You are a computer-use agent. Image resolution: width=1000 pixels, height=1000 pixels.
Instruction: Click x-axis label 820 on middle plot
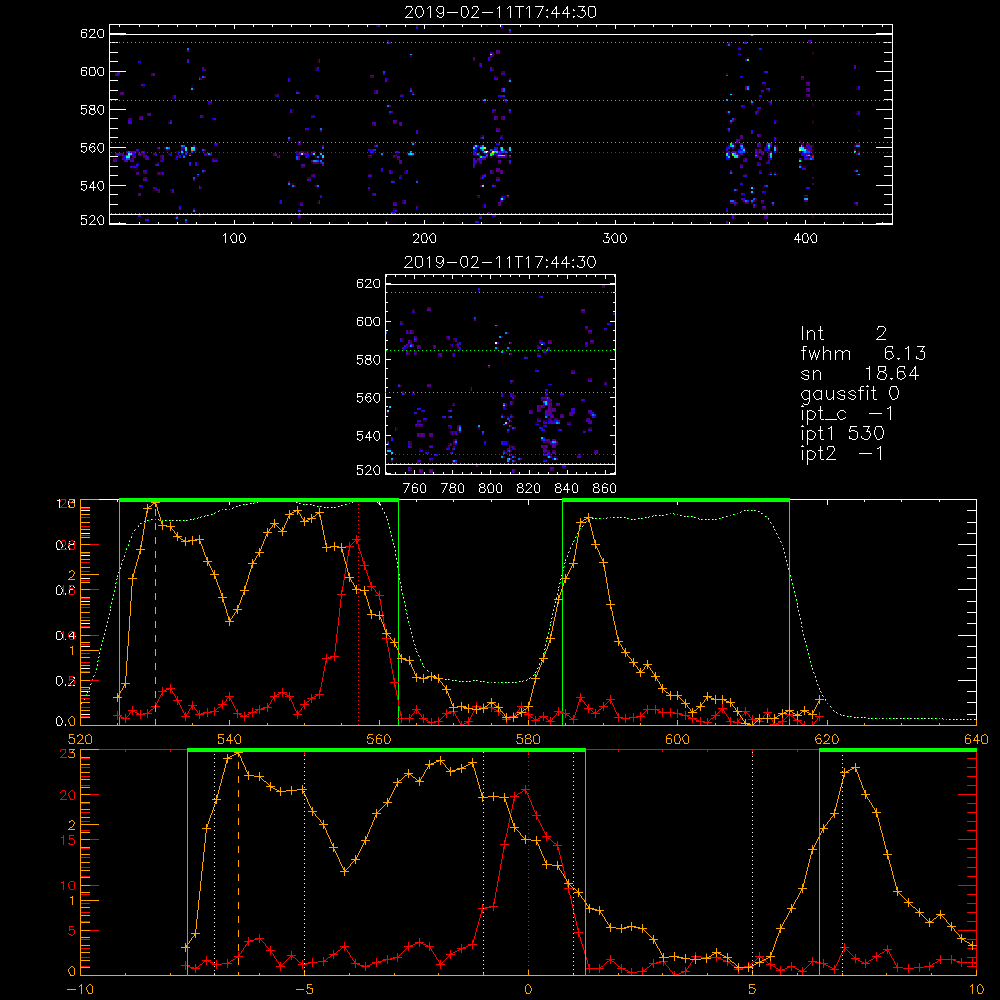click(x=529, y=489)
